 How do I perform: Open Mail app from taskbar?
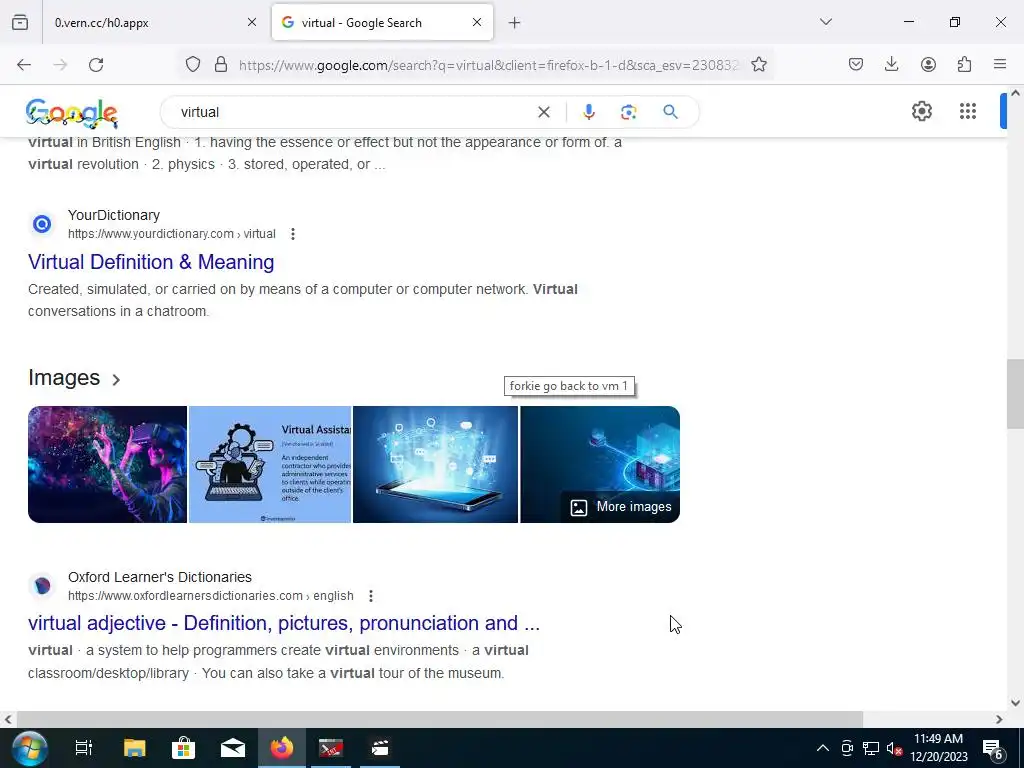(232, 748)
